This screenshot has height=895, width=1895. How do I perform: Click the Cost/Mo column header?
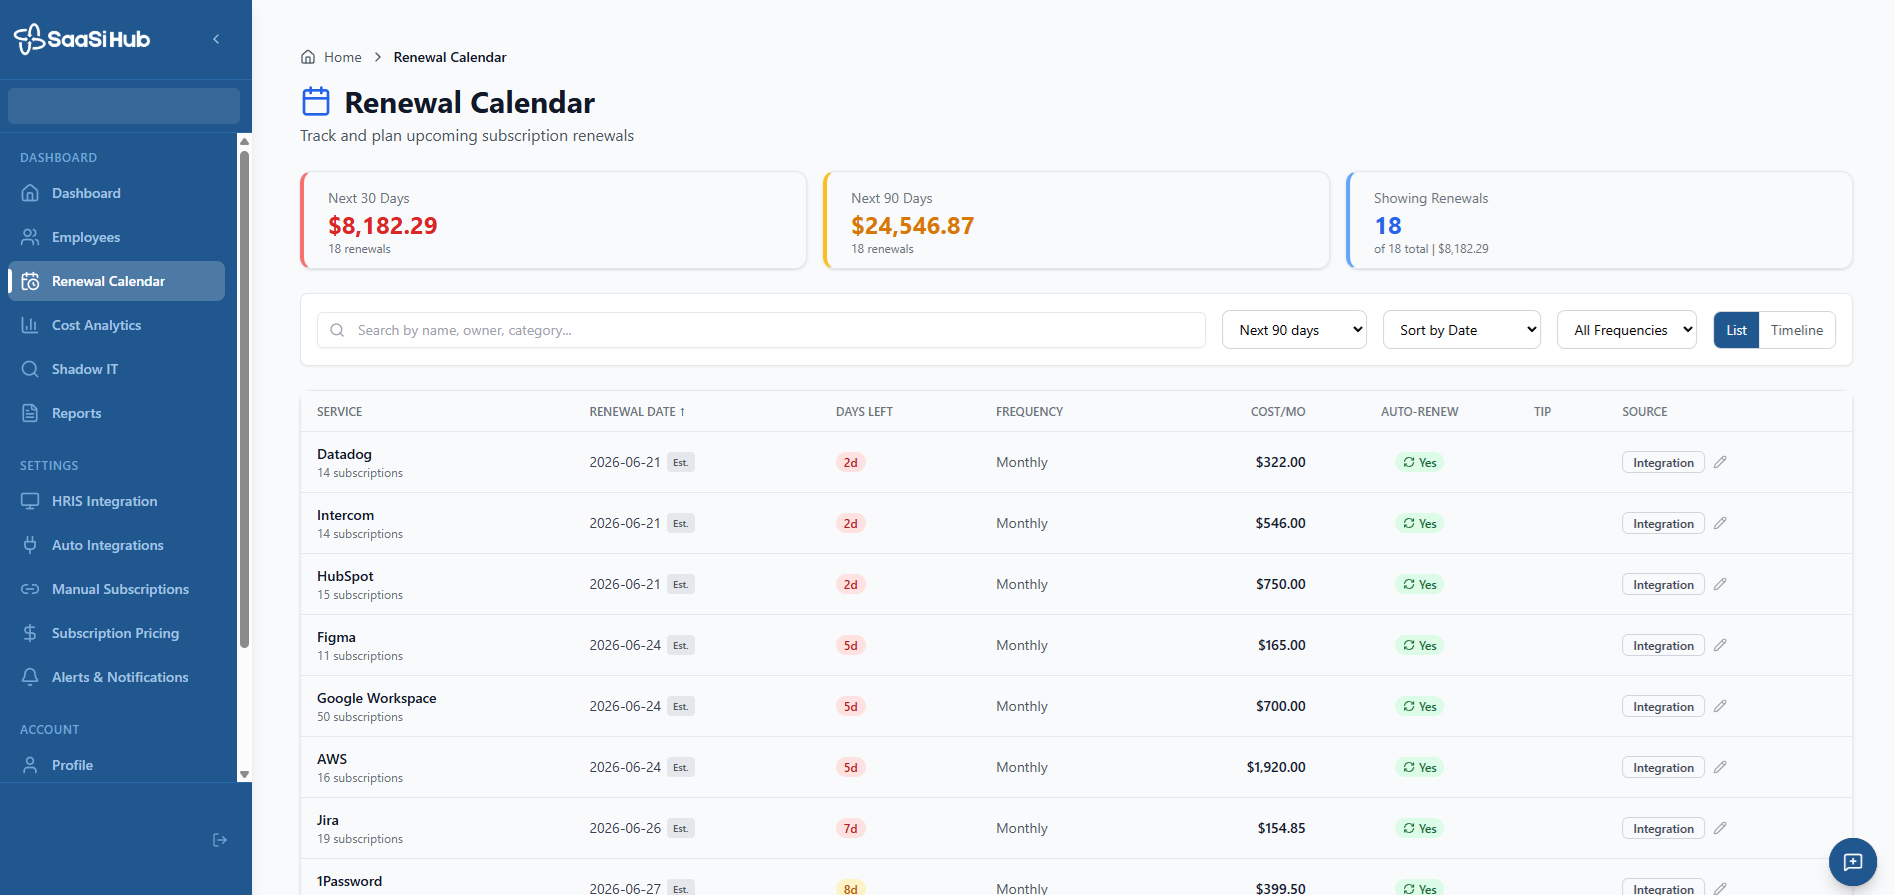(1278, 412)
